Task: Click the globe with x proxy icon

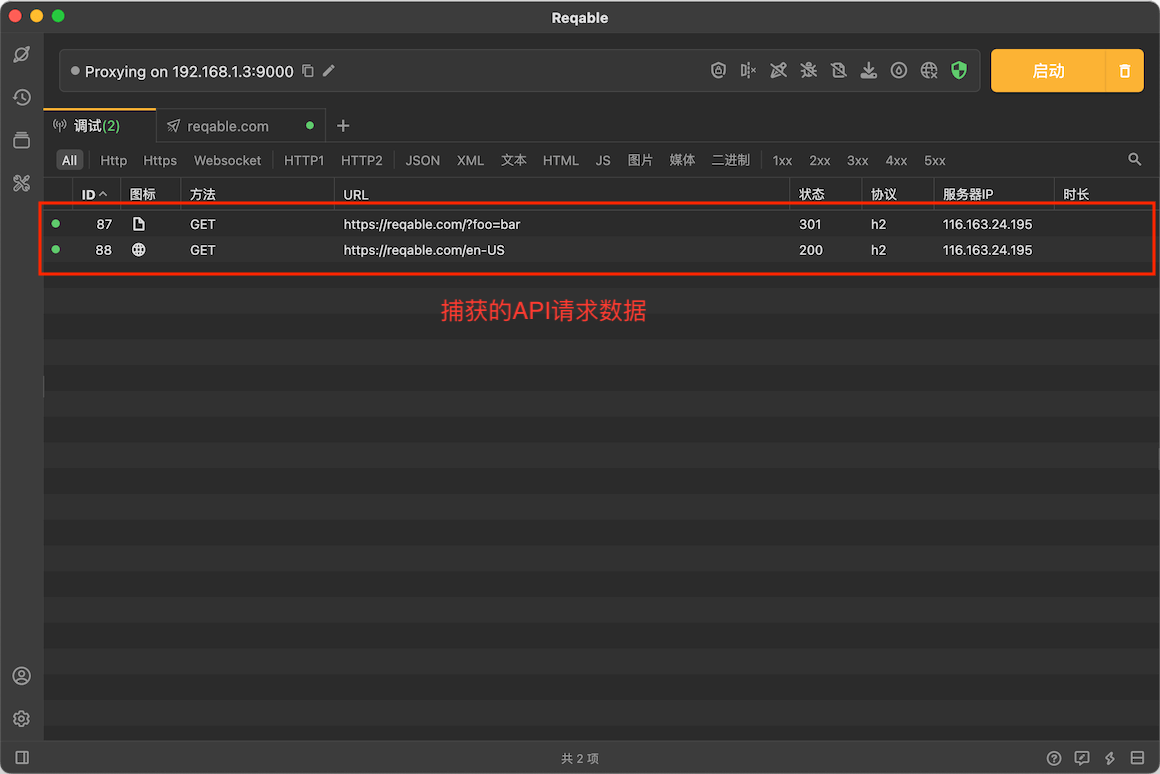Action: [928, 70]
